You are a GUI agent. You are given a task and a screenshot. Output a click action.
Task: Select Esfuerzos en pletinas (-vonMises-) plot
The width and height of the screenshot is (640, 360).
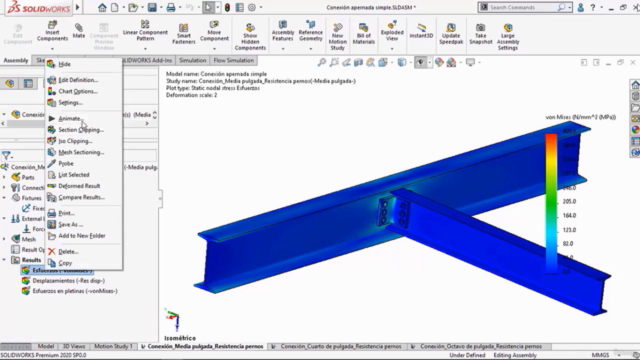pos(75,291)
